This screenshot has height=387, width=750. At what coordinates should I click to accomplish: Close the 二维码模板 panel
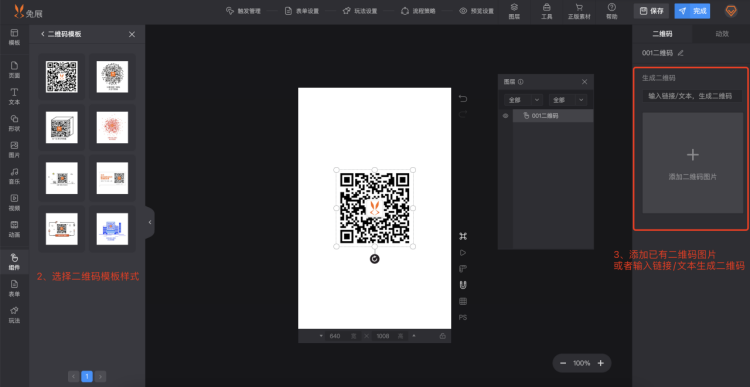132,34
